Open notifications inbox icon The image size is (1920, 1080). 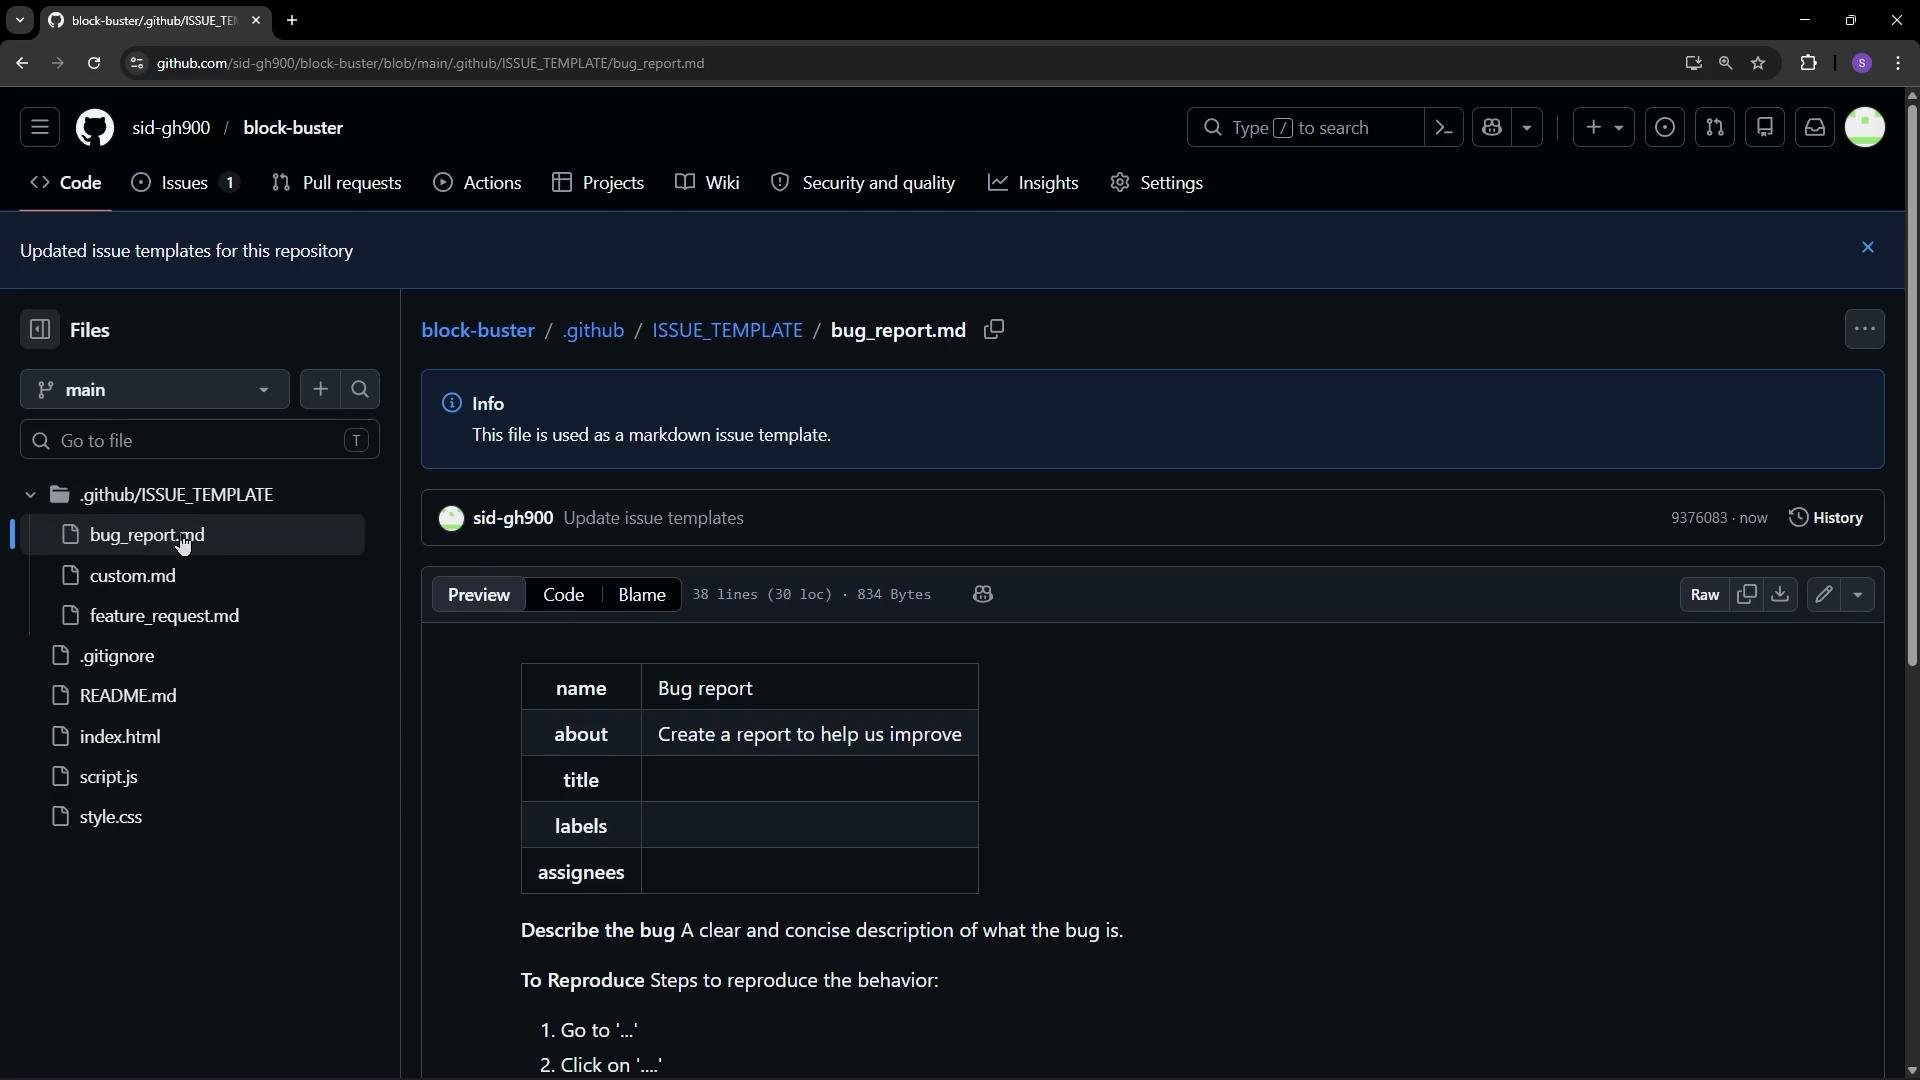(1815, 128)
